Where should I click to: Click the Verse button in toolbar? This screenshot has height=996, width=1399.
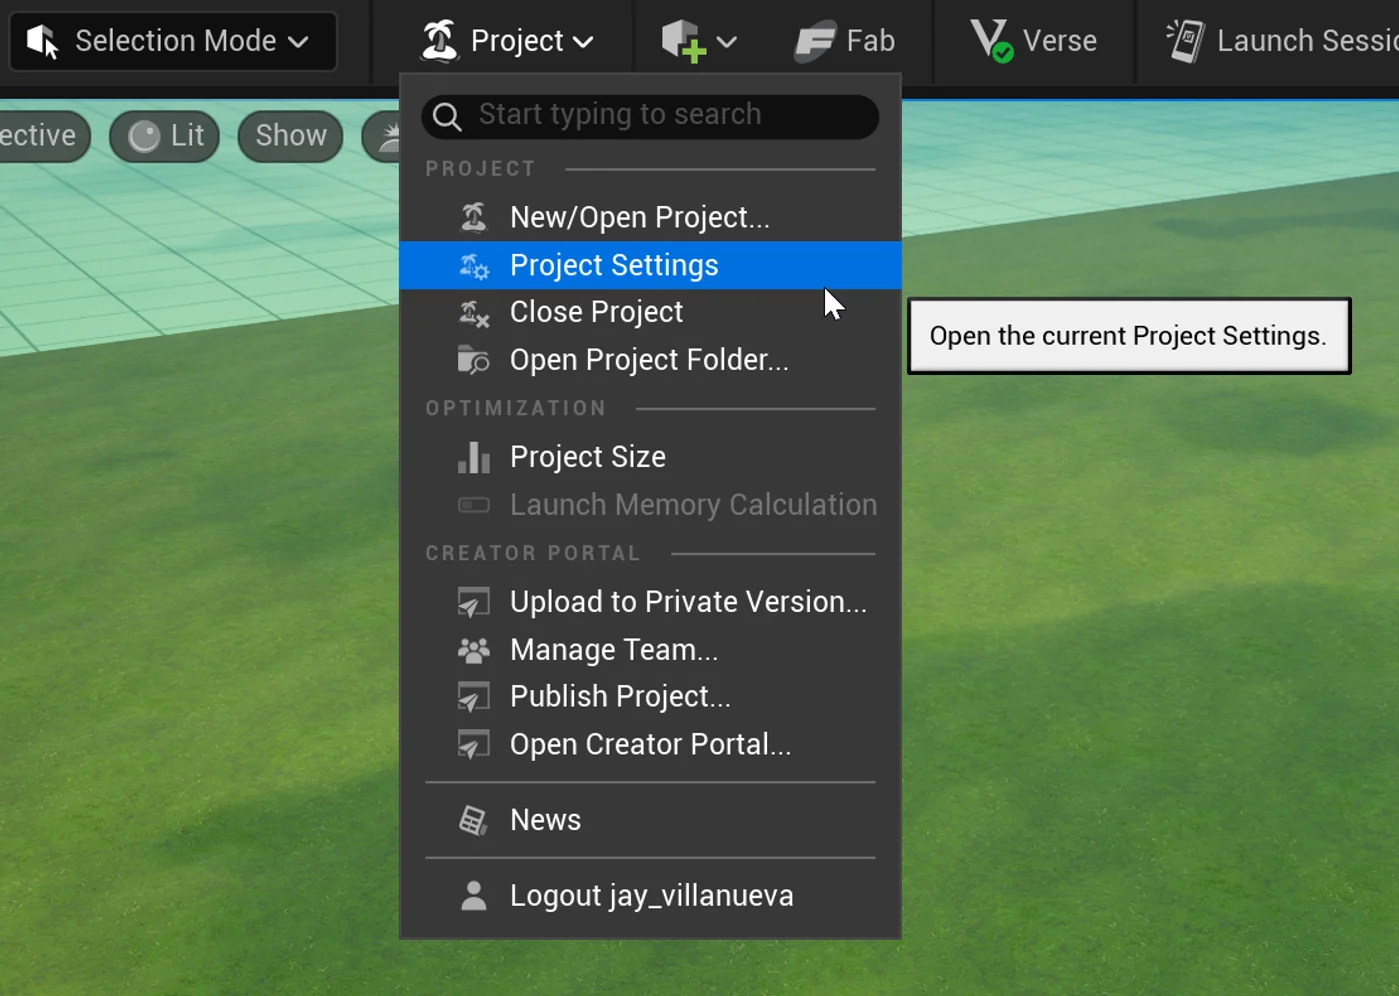pyautogui.click(x=1034, y=41)
